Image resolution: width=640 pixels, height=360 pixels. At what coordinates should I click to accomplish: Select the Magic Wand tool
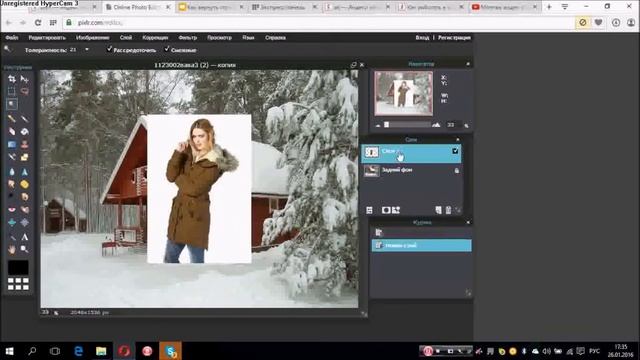point(12,104)
